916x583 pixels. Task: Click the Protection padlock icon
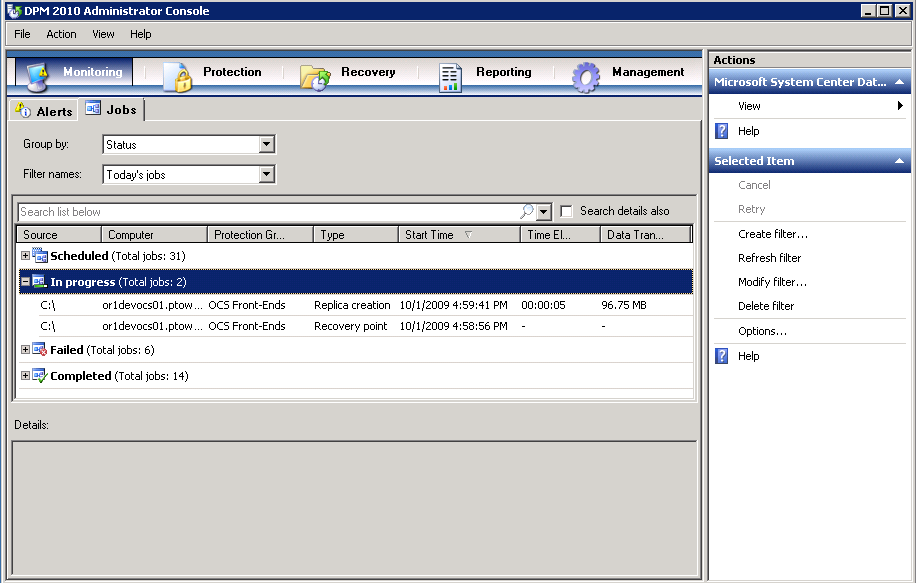coord(178,77)
